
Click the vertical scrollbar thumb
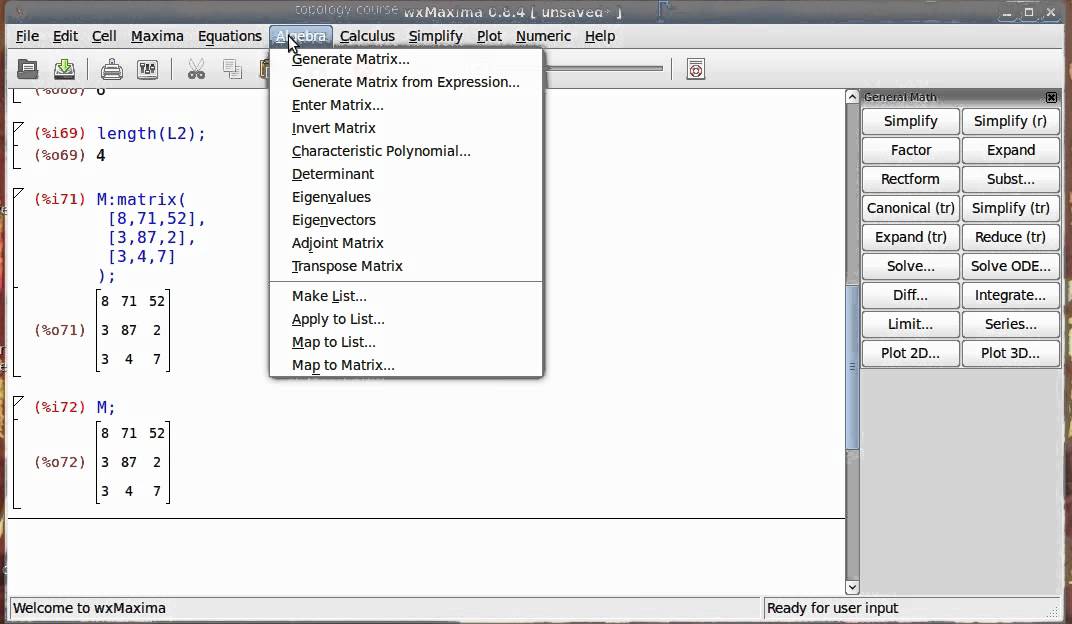[x=852, y=366]
